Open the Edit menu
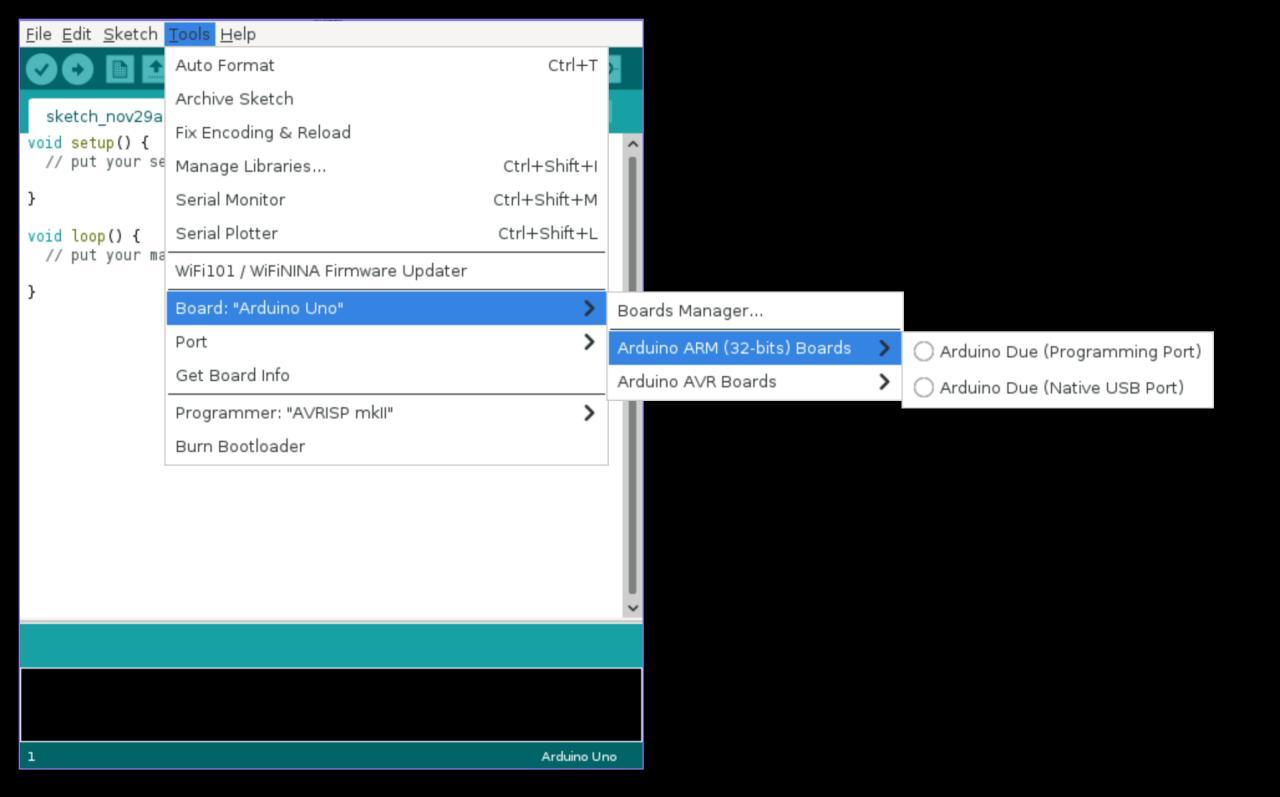The height and width of the screenshot is (797, 1280). point(76,34)
